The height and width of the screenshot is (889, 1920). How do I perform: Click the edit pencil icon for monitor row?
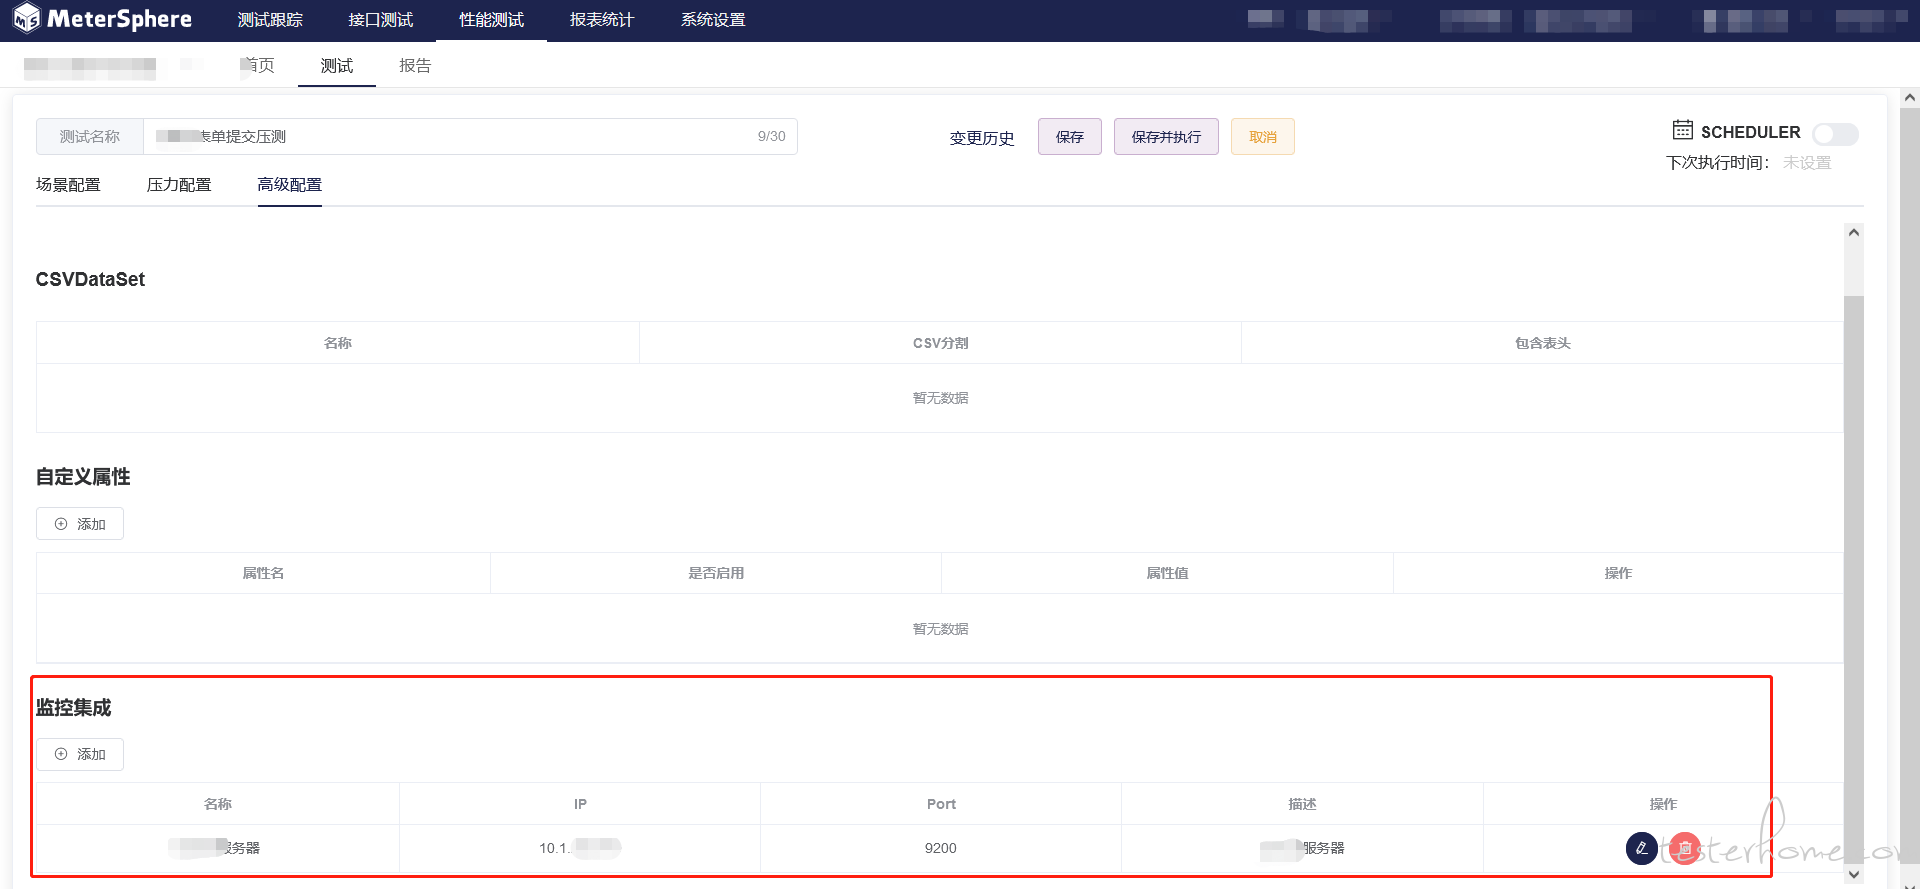click(x=1641, y=848)
